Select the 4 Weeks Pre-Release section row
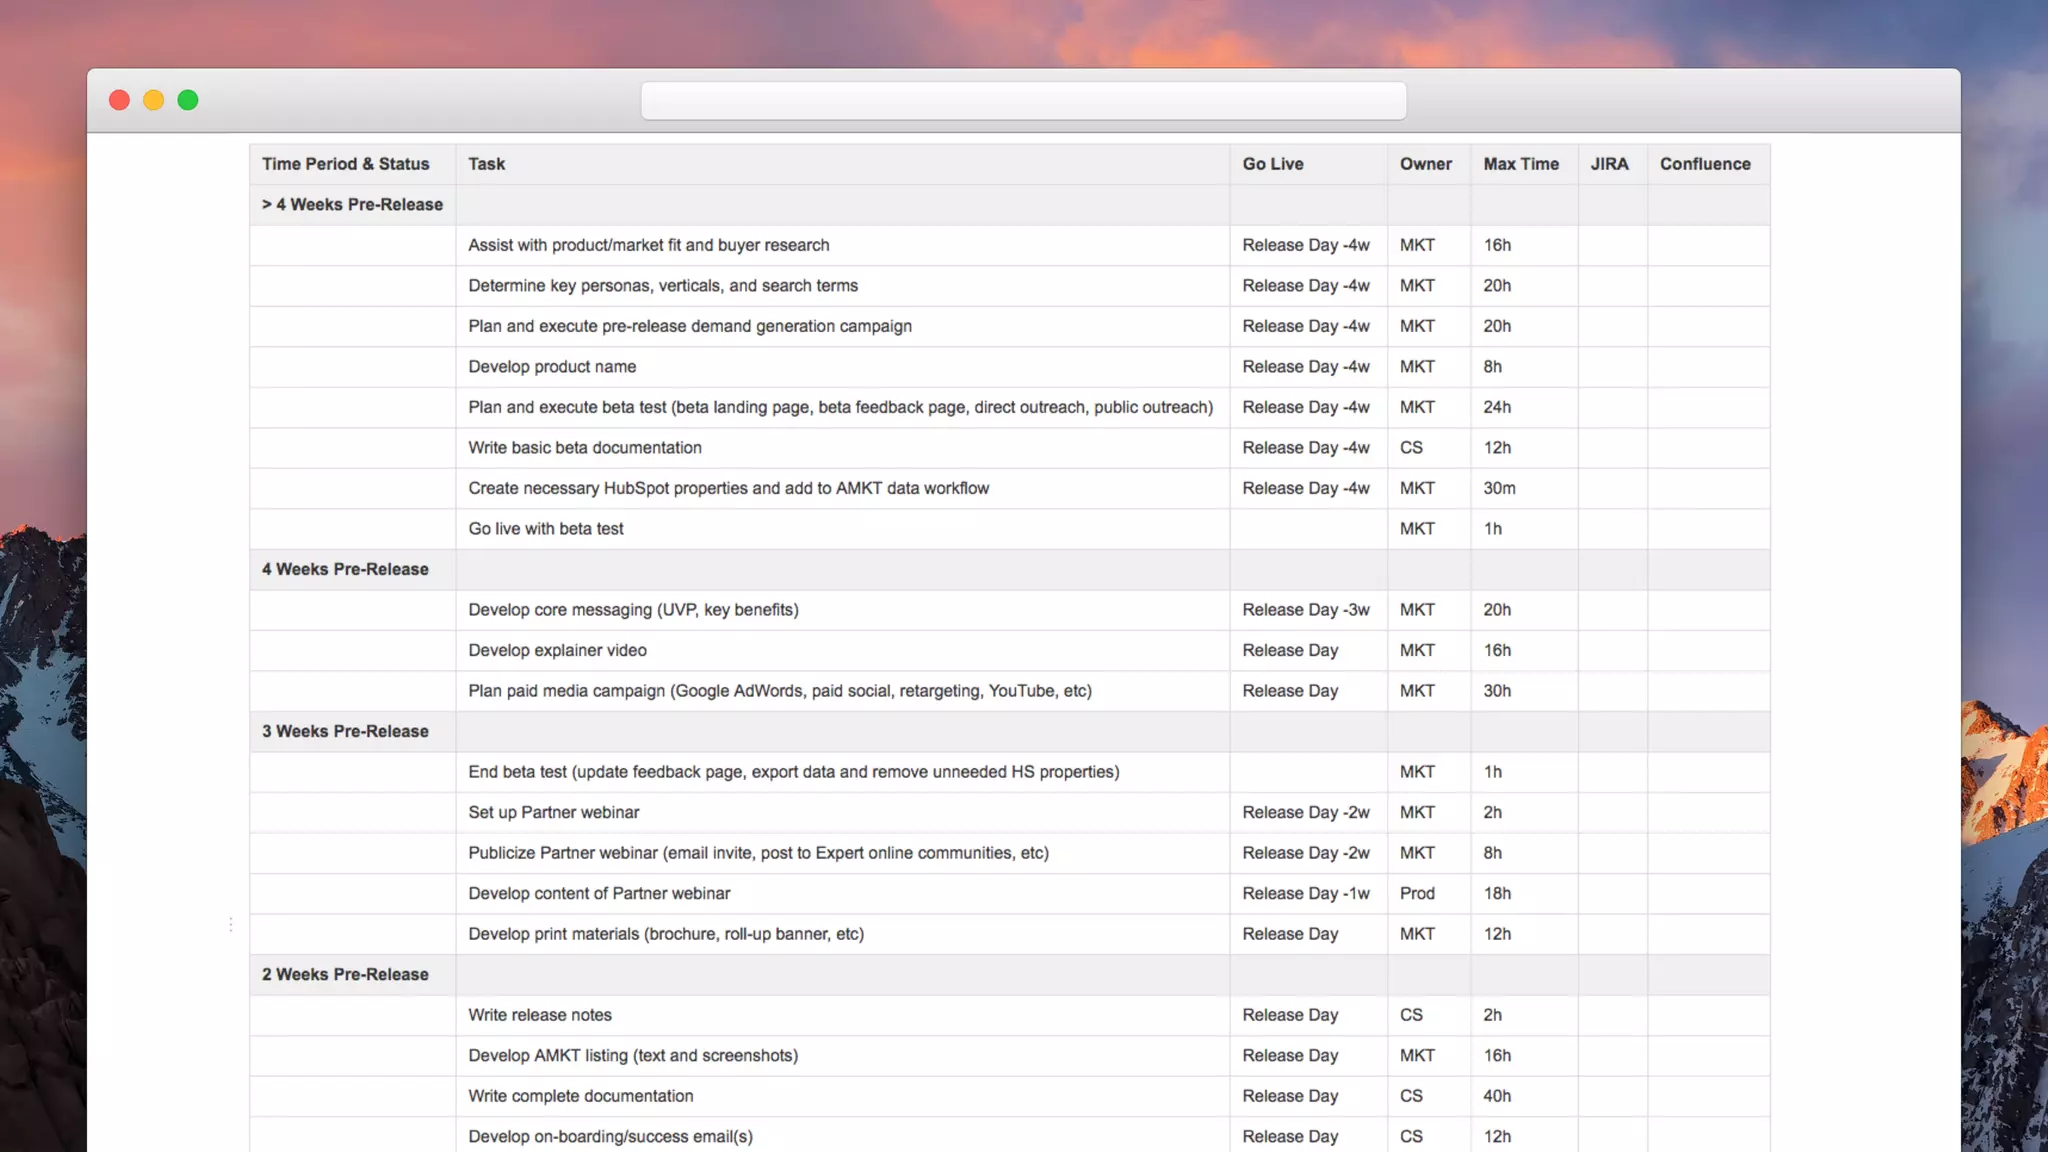 pos(345,570)
